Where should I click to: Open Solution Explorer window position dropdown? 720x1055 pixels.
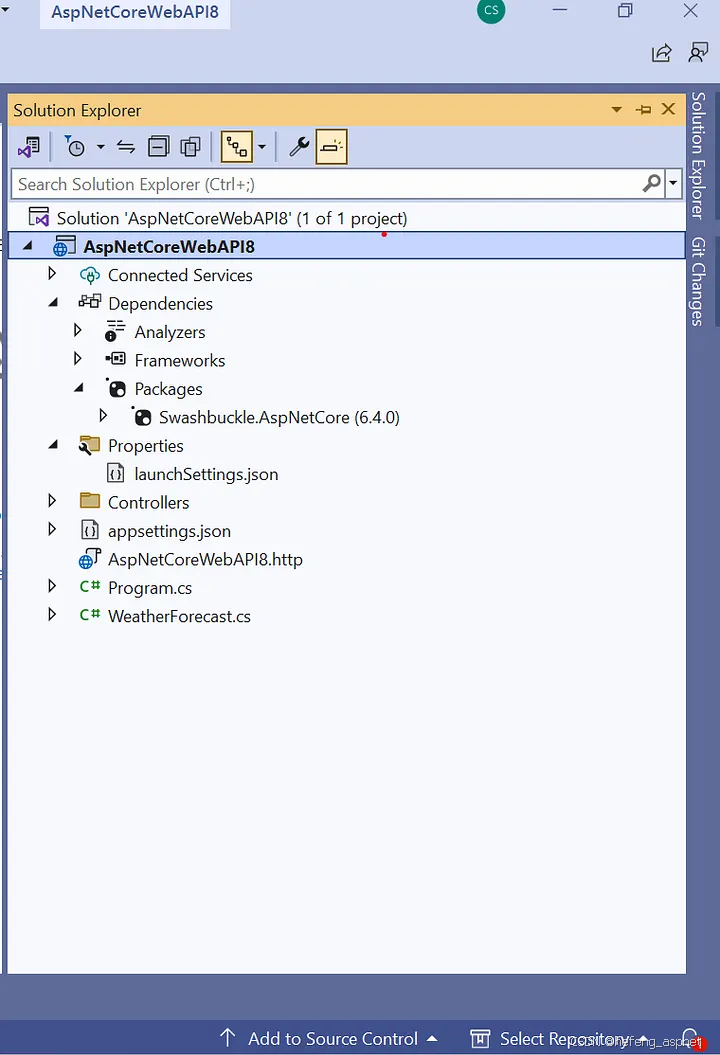616,109
